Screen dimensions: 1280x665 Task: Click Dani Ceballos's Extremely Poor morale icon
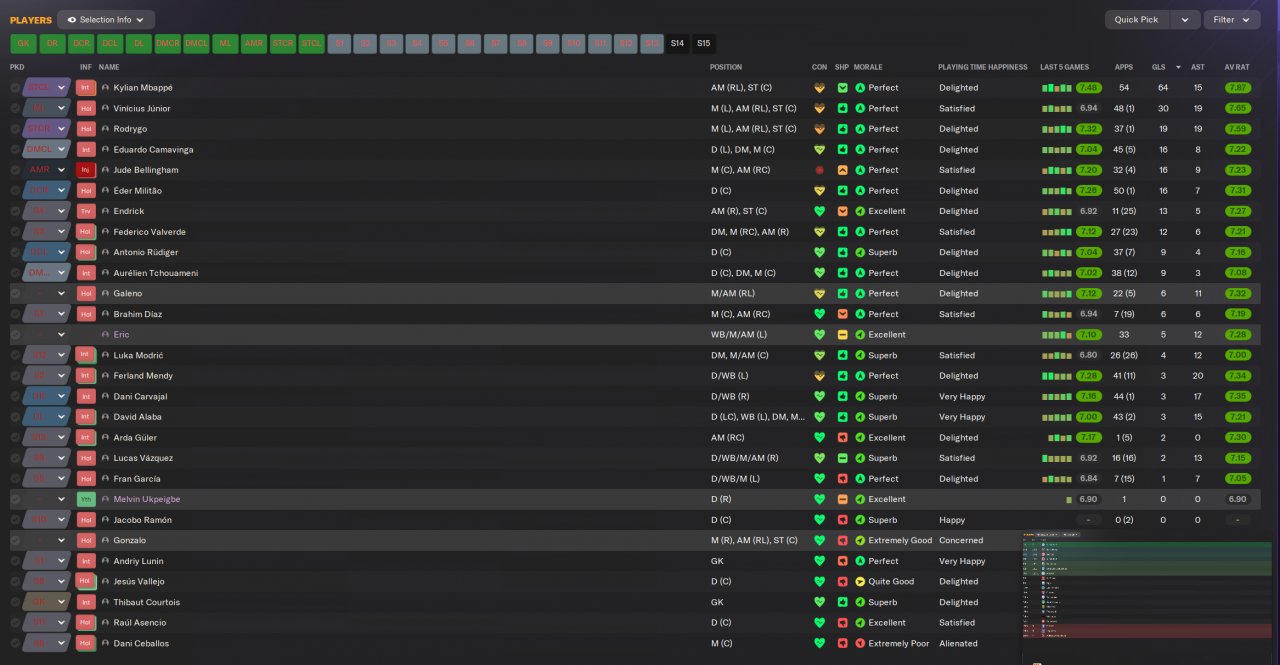[861, 643]
